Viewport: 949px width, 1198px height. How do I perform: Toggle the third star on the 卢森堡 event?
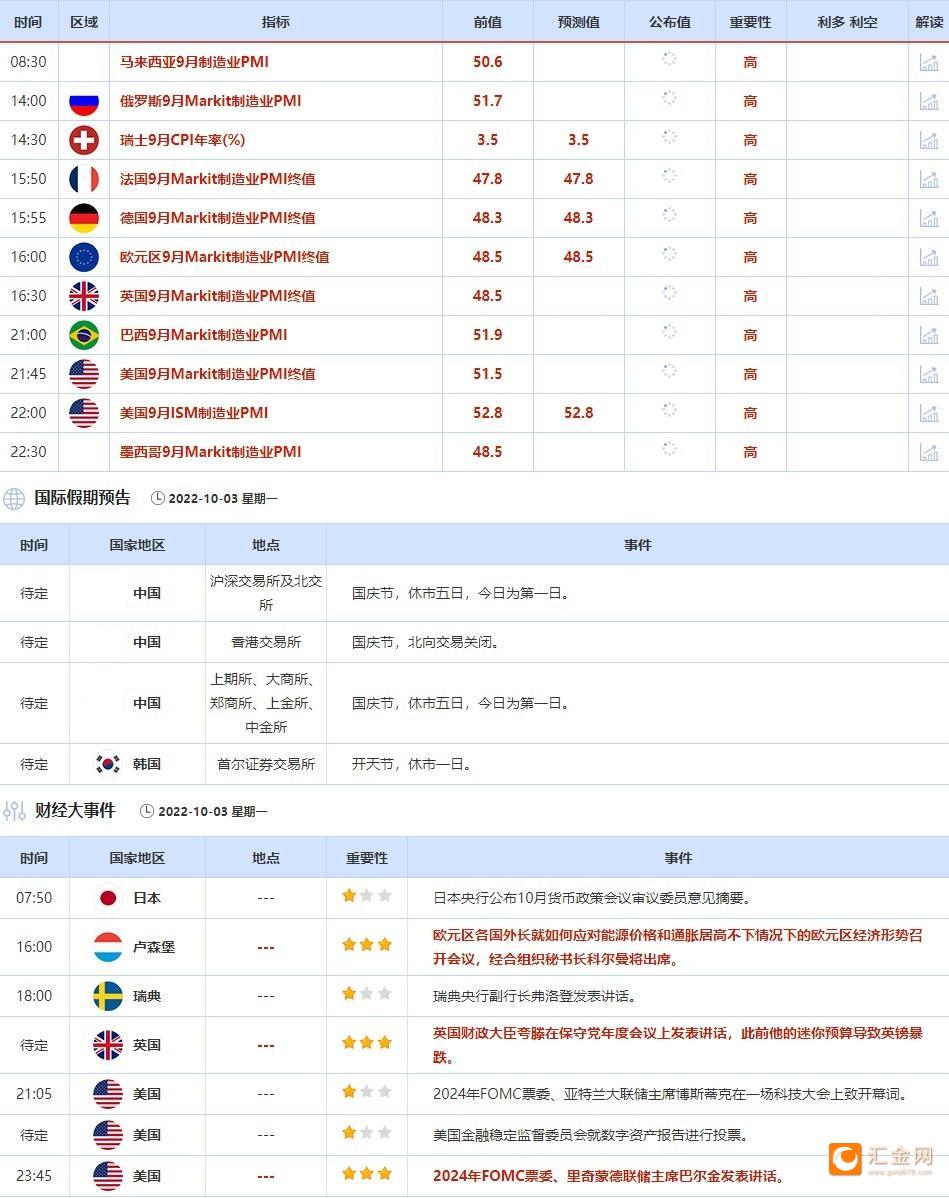click(x=384, y=946)
